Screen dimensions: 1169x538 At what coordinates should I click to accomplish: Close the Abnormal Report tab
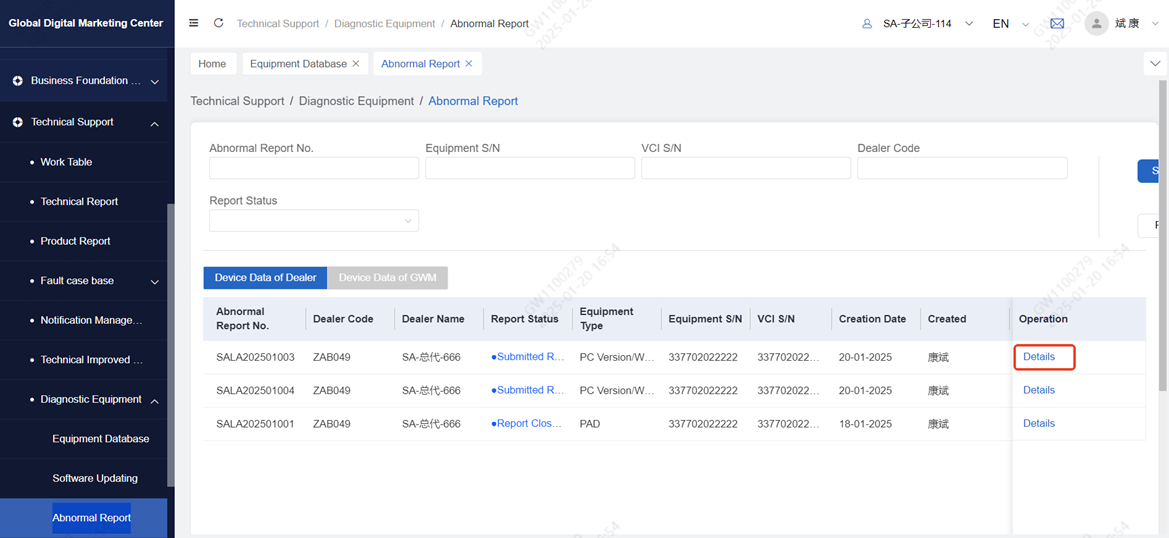click(469, 64)
